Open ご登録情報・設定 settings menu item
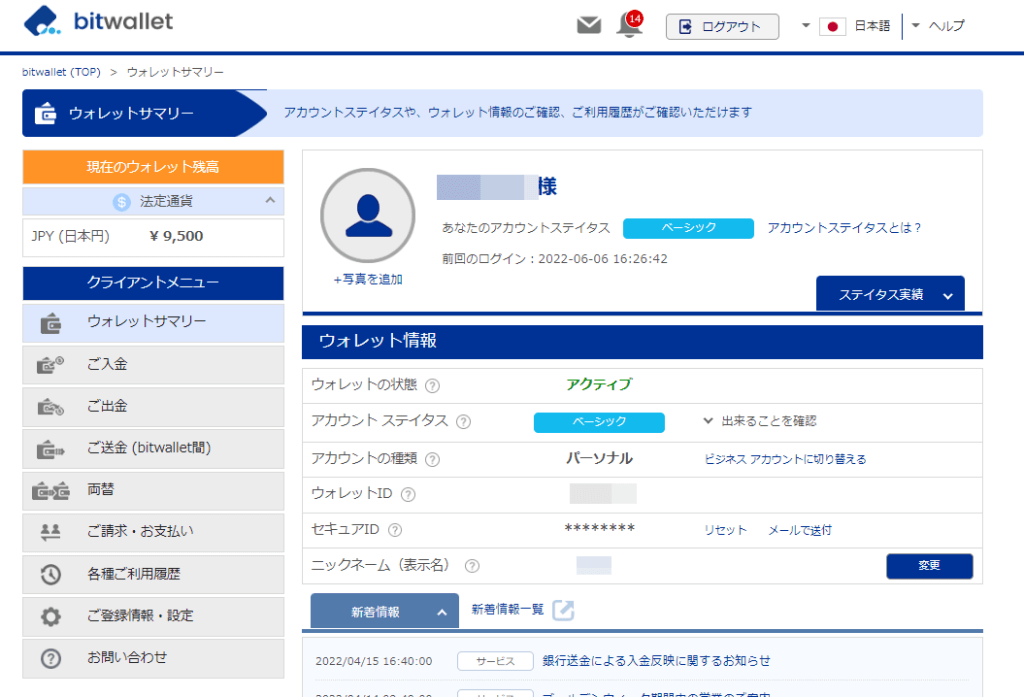This screenshot has height=697, width=1024. (x=153, y=616)
